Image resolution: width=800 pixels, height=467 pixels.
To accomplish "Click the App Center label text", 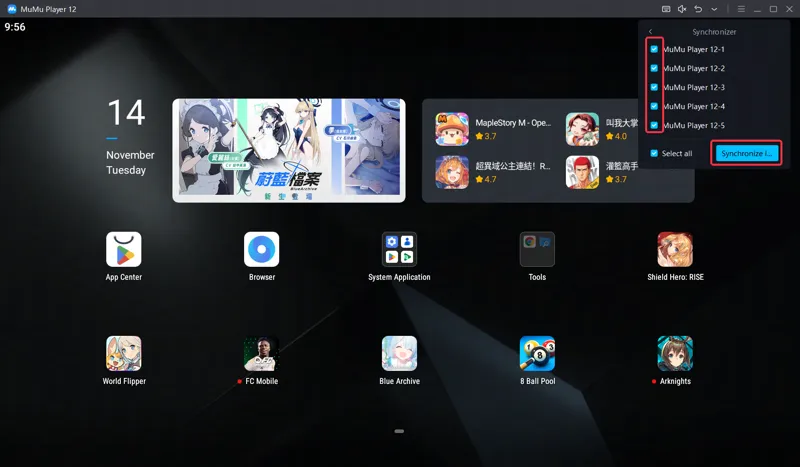I will (x=123, y=277).
